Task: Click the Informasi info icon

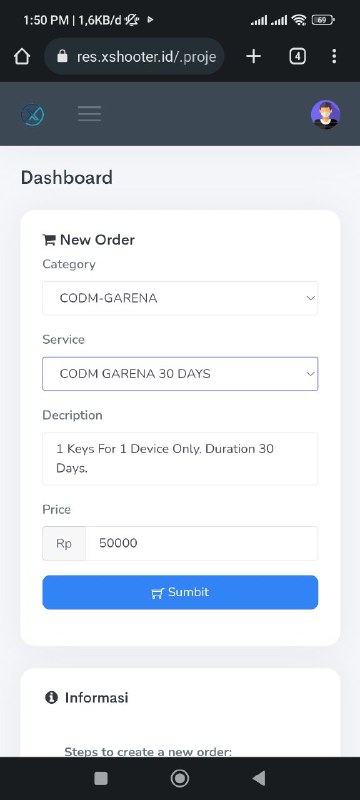Action: coord(52,697)
